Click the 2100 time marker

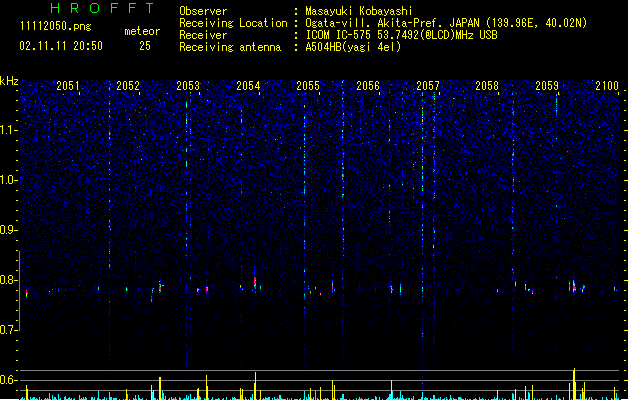pos(607,86)
